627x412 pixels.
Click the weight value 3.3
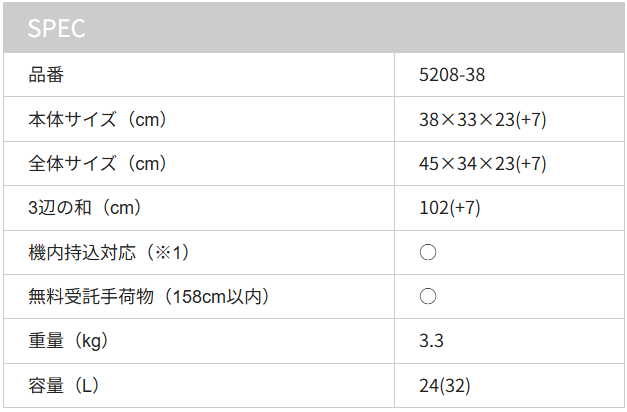click(431, 341)
